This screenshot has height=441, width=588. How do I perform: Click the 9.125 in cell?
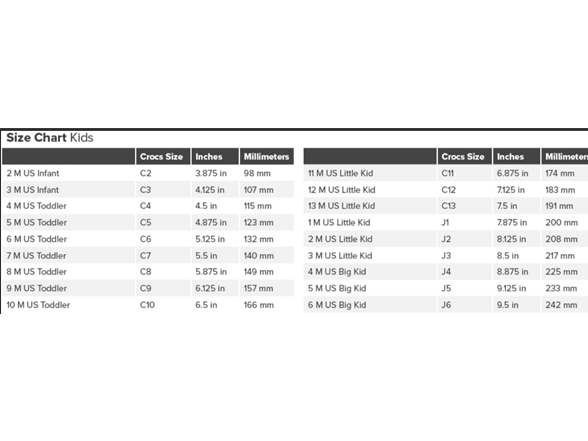coord(516,288)
